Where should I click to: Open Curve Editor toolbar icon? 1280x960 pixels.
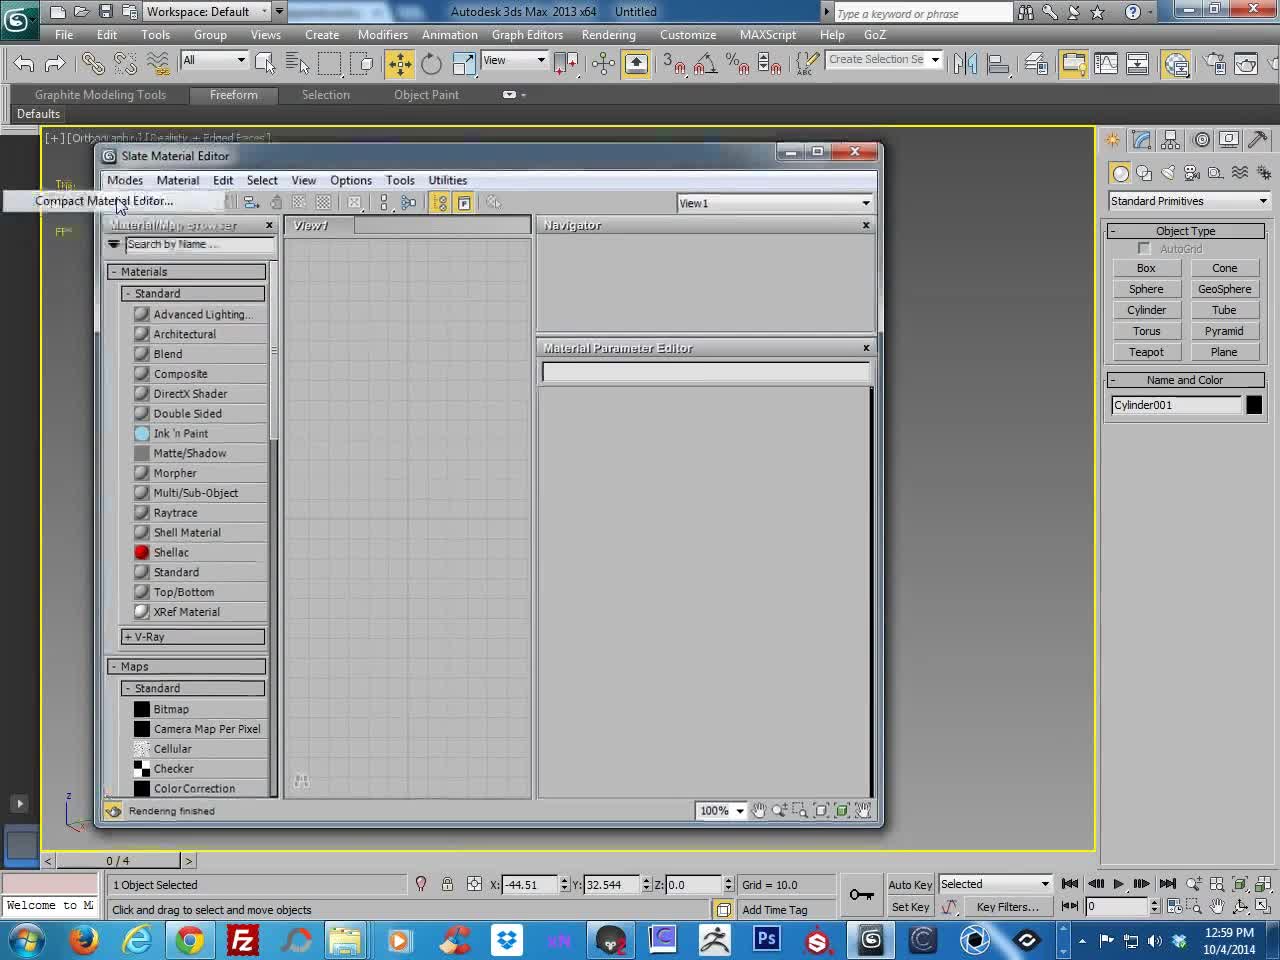[x=1106, y=64]
